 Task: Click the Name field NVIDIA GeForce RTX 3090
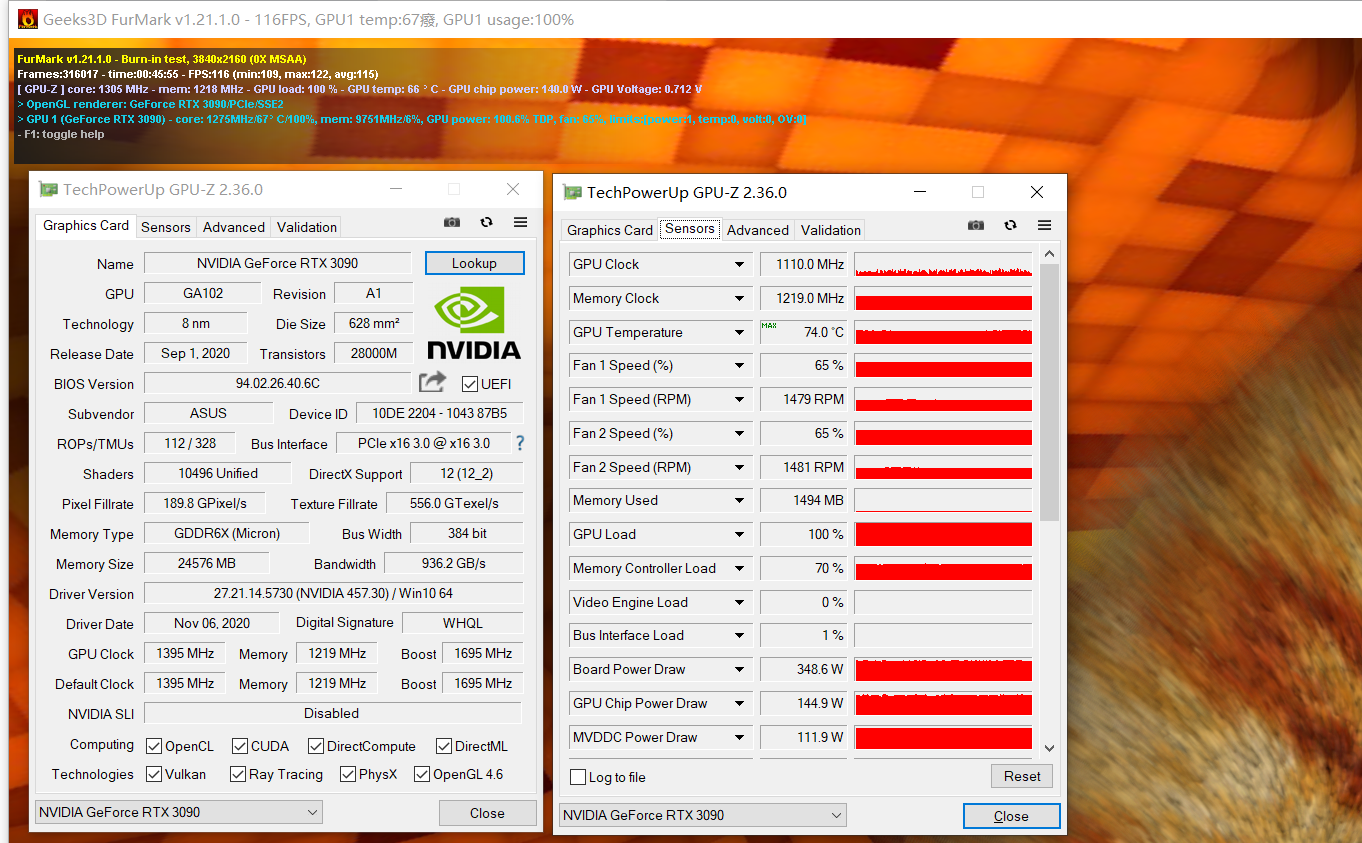coord(278,263)
